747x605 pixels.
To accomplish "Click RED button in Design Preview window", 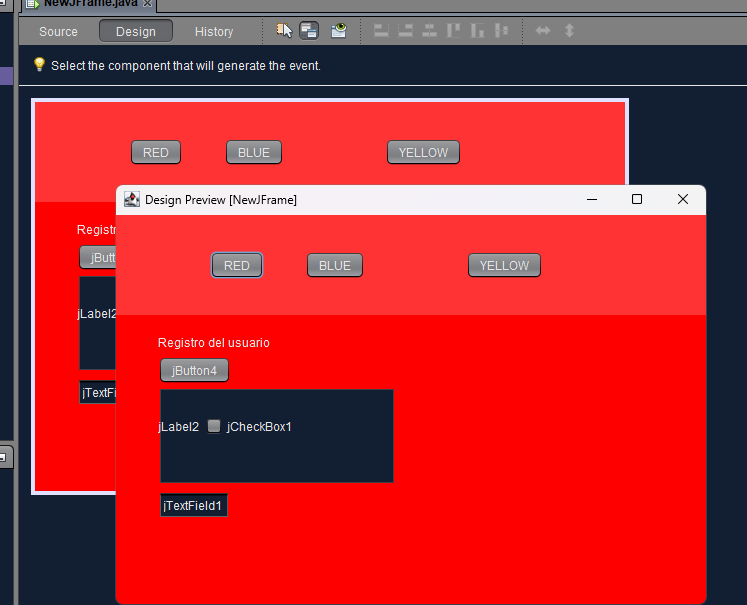I will click(237, 265).
